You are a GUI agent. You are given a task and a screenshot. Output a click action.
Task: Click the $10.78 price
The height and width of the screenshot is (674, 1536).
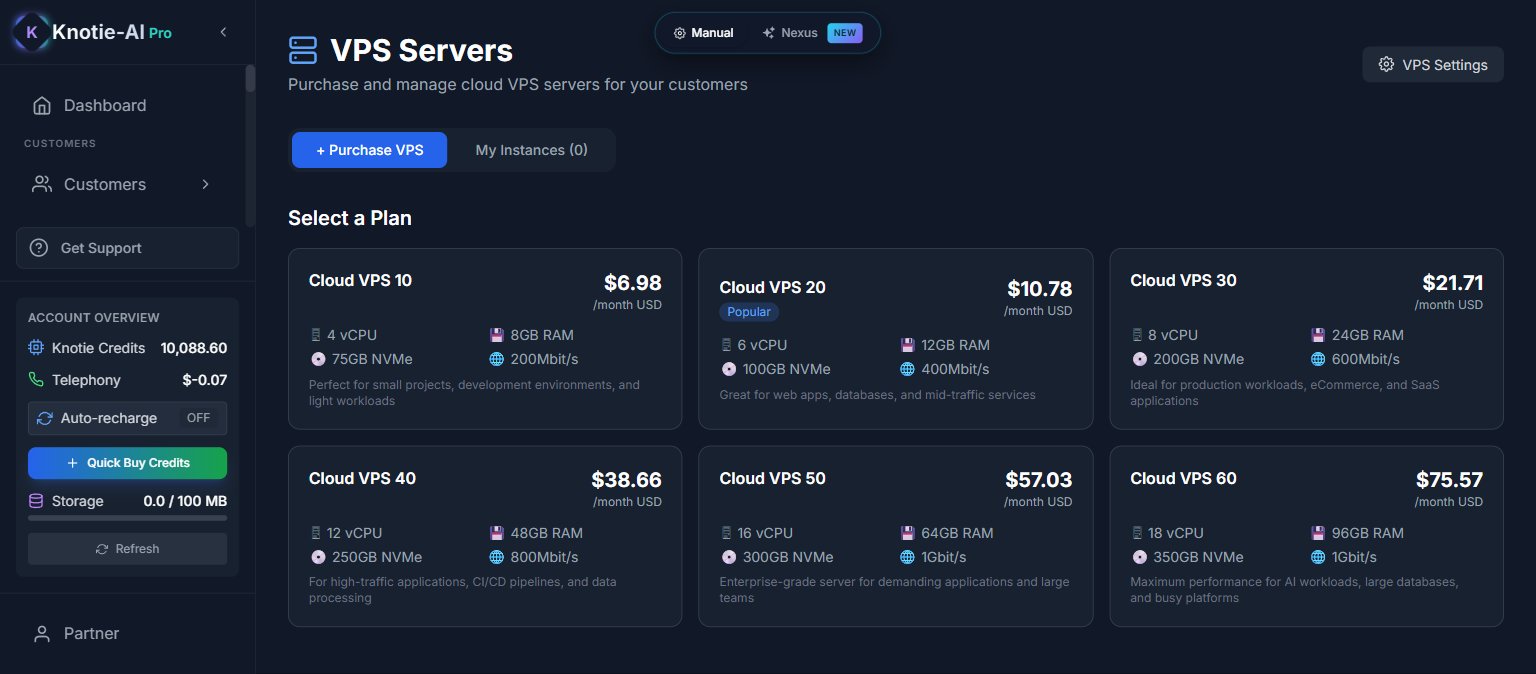(1040, 289)
